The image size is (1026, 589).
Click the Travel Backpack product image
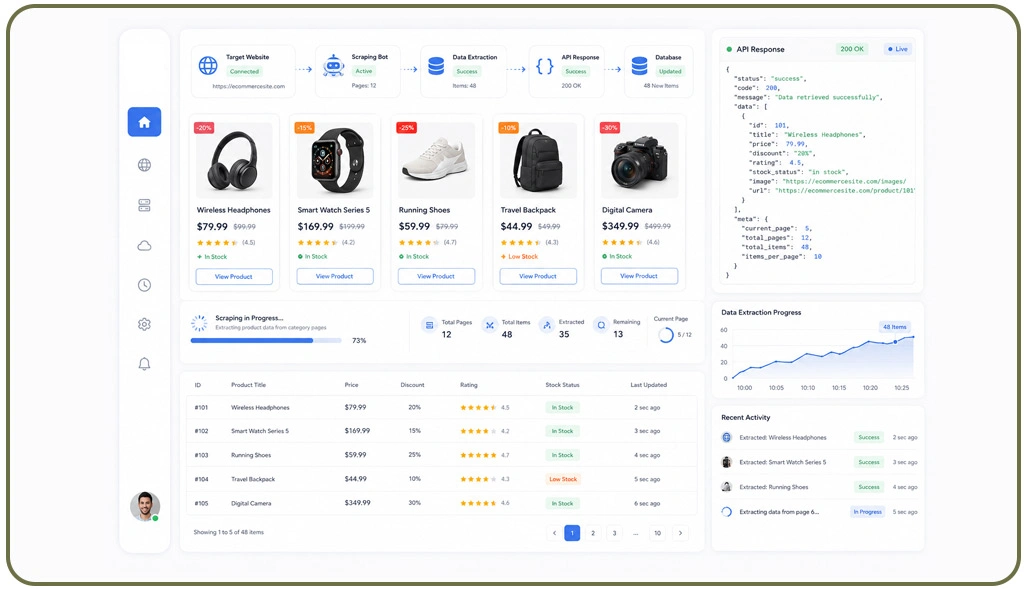[538, 160]
